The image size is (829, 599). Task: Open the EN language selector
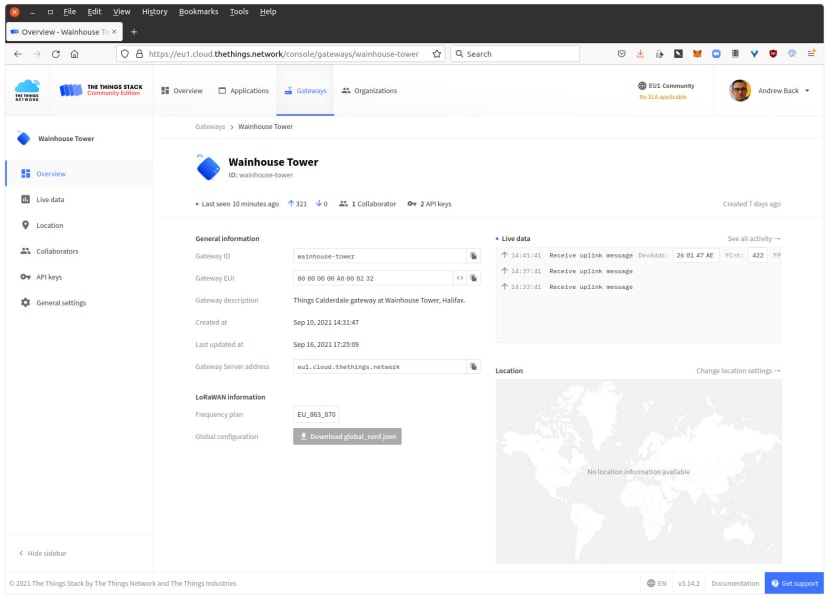657,584
